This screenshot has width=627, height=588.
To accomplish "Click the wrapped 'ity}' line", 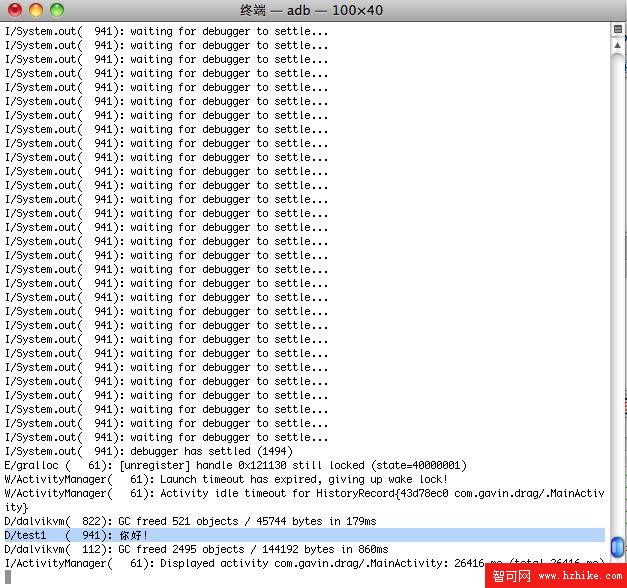I will tap(16, 507).
